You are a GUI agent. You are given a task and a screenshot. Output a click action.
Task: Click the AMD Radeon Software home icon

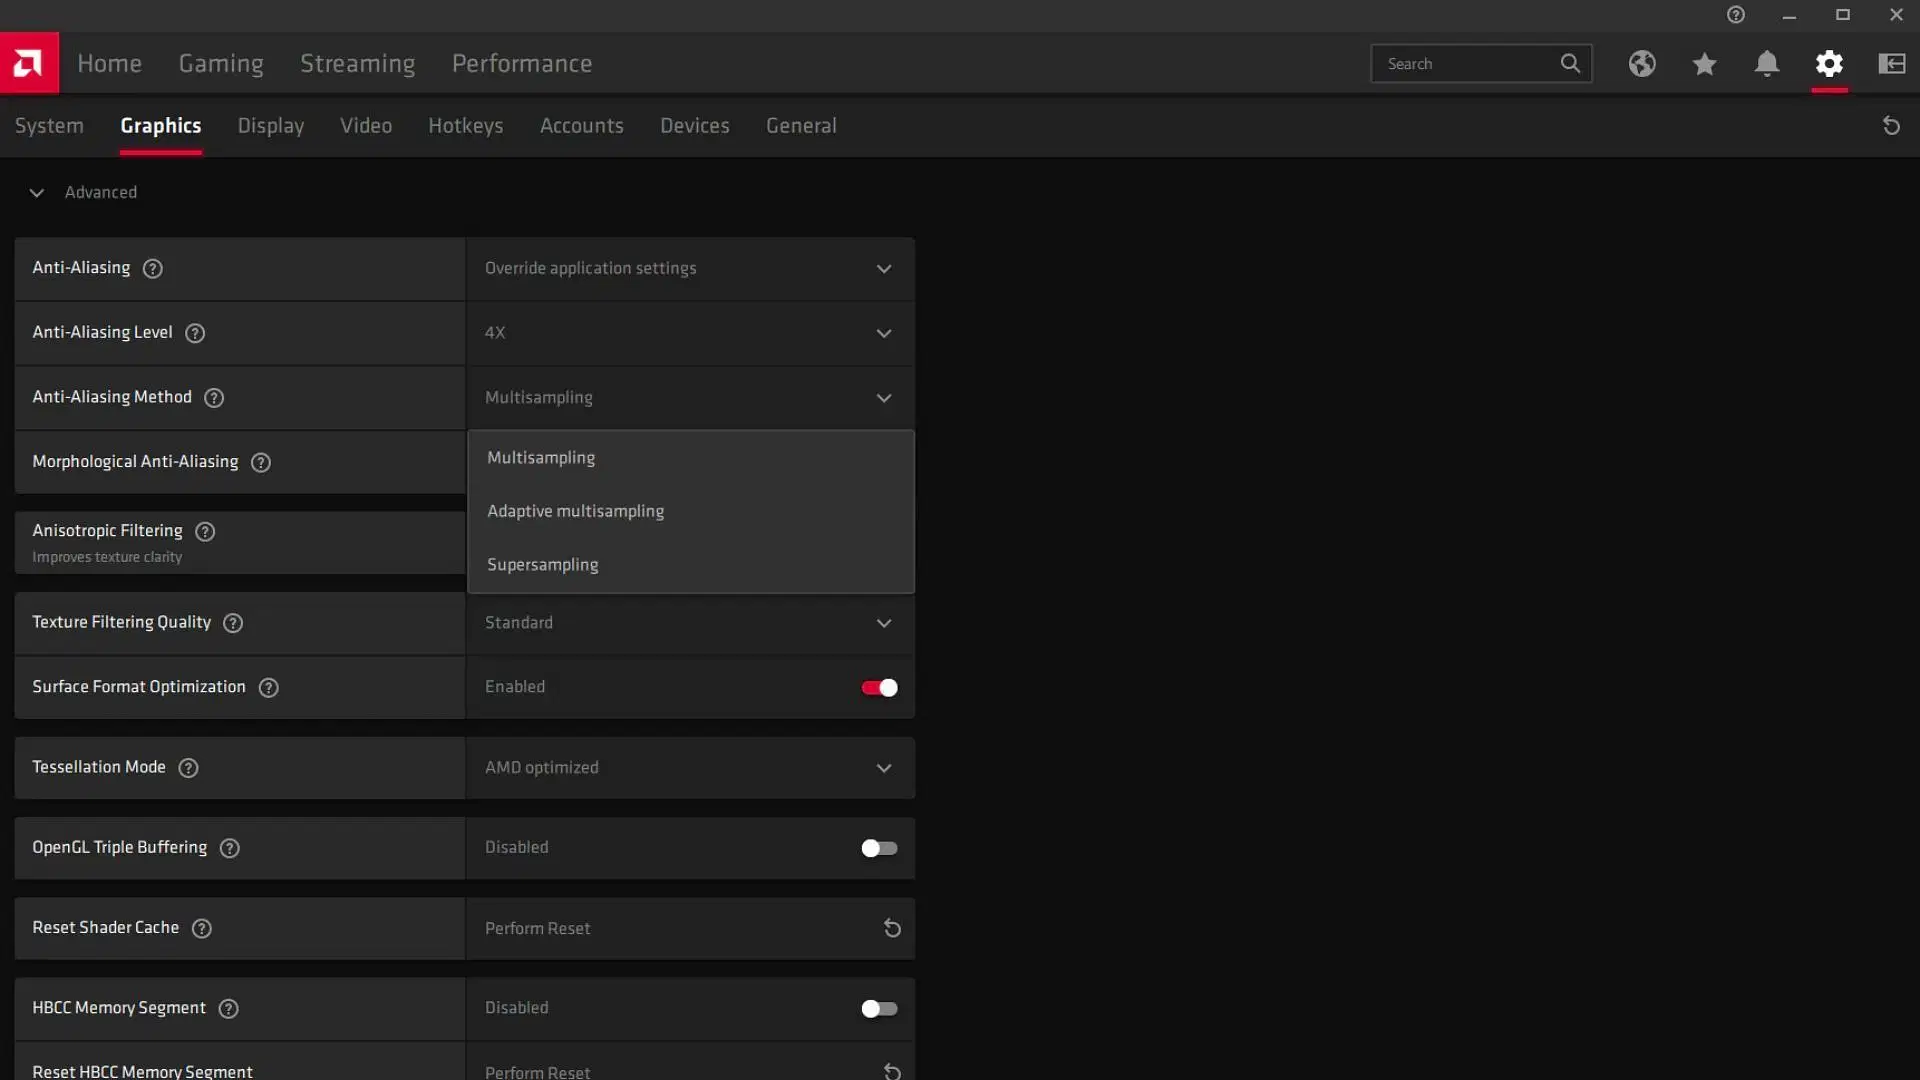pos(29,62)
